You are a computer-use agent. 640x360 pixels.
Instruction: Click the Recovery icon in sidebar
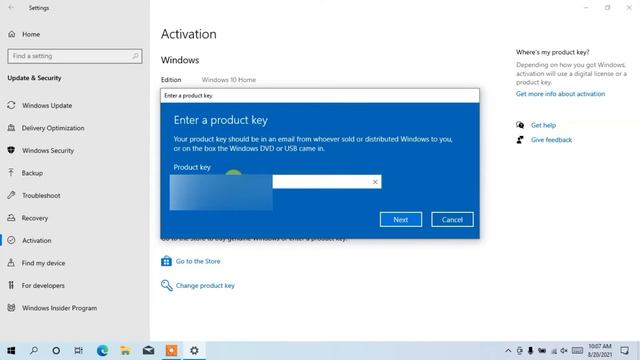point(11,218)
